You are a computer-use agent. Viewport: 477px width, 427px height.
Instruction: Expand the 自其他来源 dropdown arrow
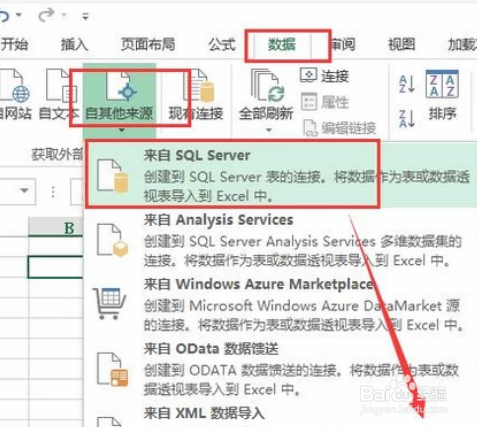click(121, 130)
